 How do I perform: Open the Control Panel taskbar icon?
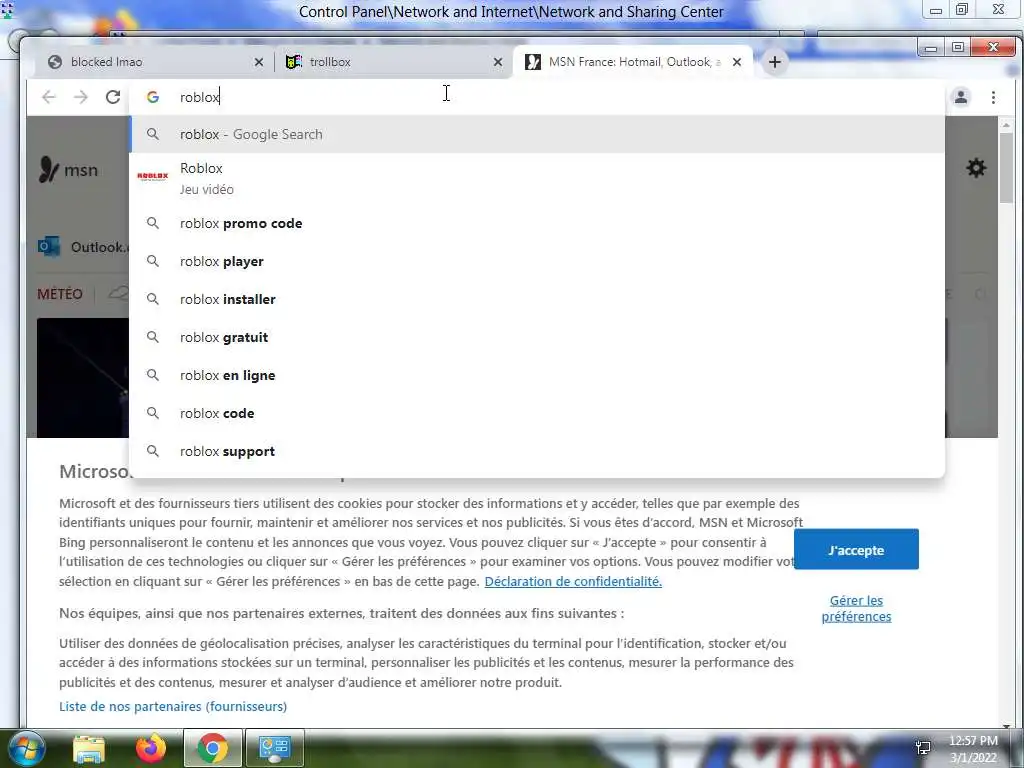click(x=274, y=748)
